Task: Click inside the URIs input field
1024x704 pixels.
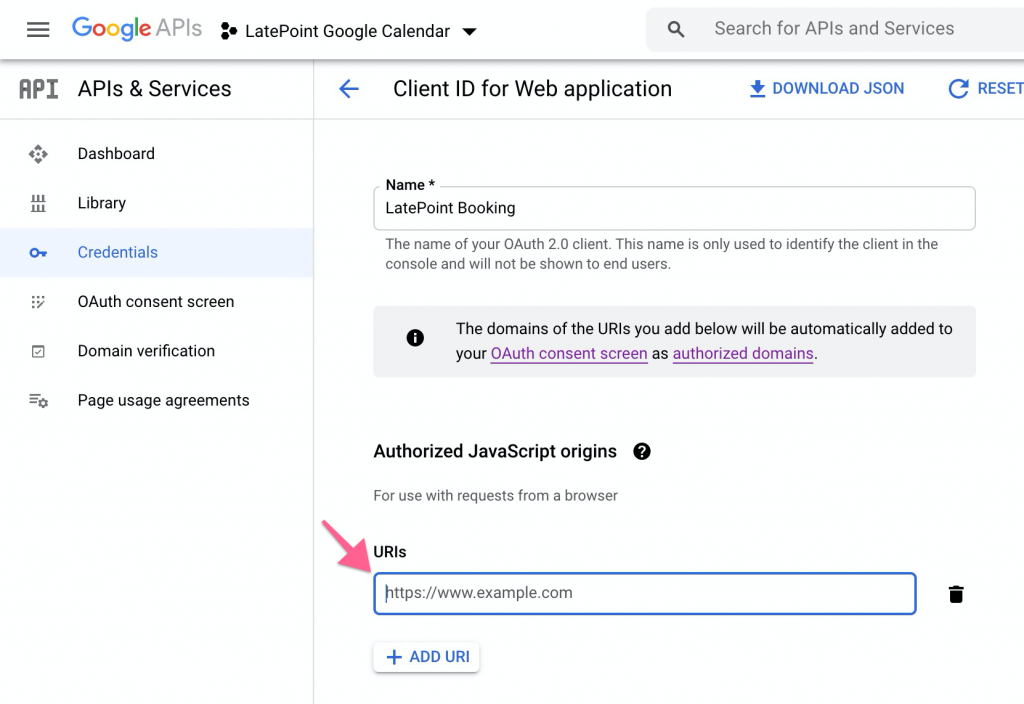Action: [x=645, y=593]
